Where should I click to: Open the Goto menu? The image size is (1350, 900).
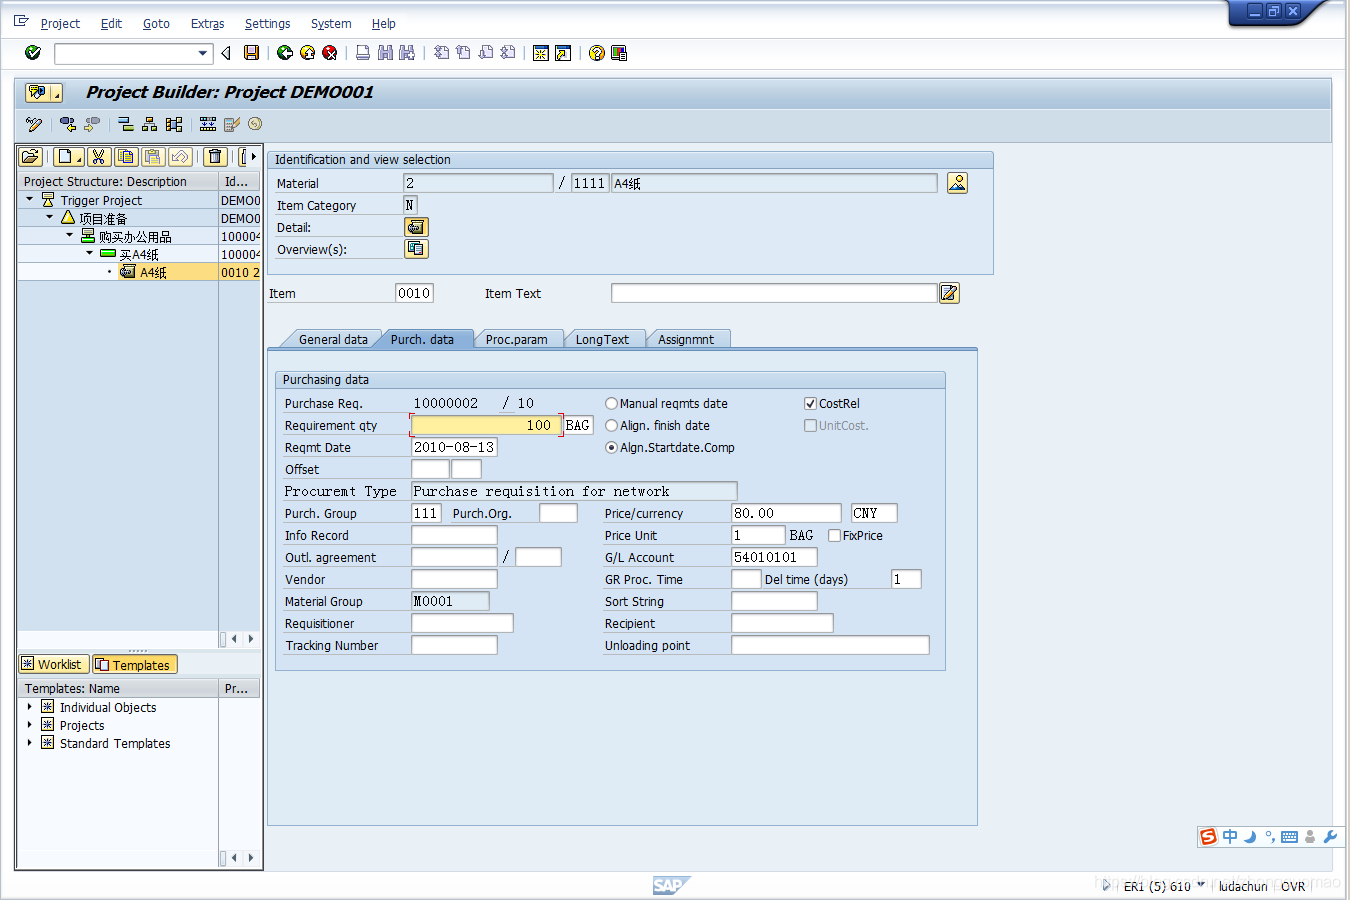coord(156,23)
